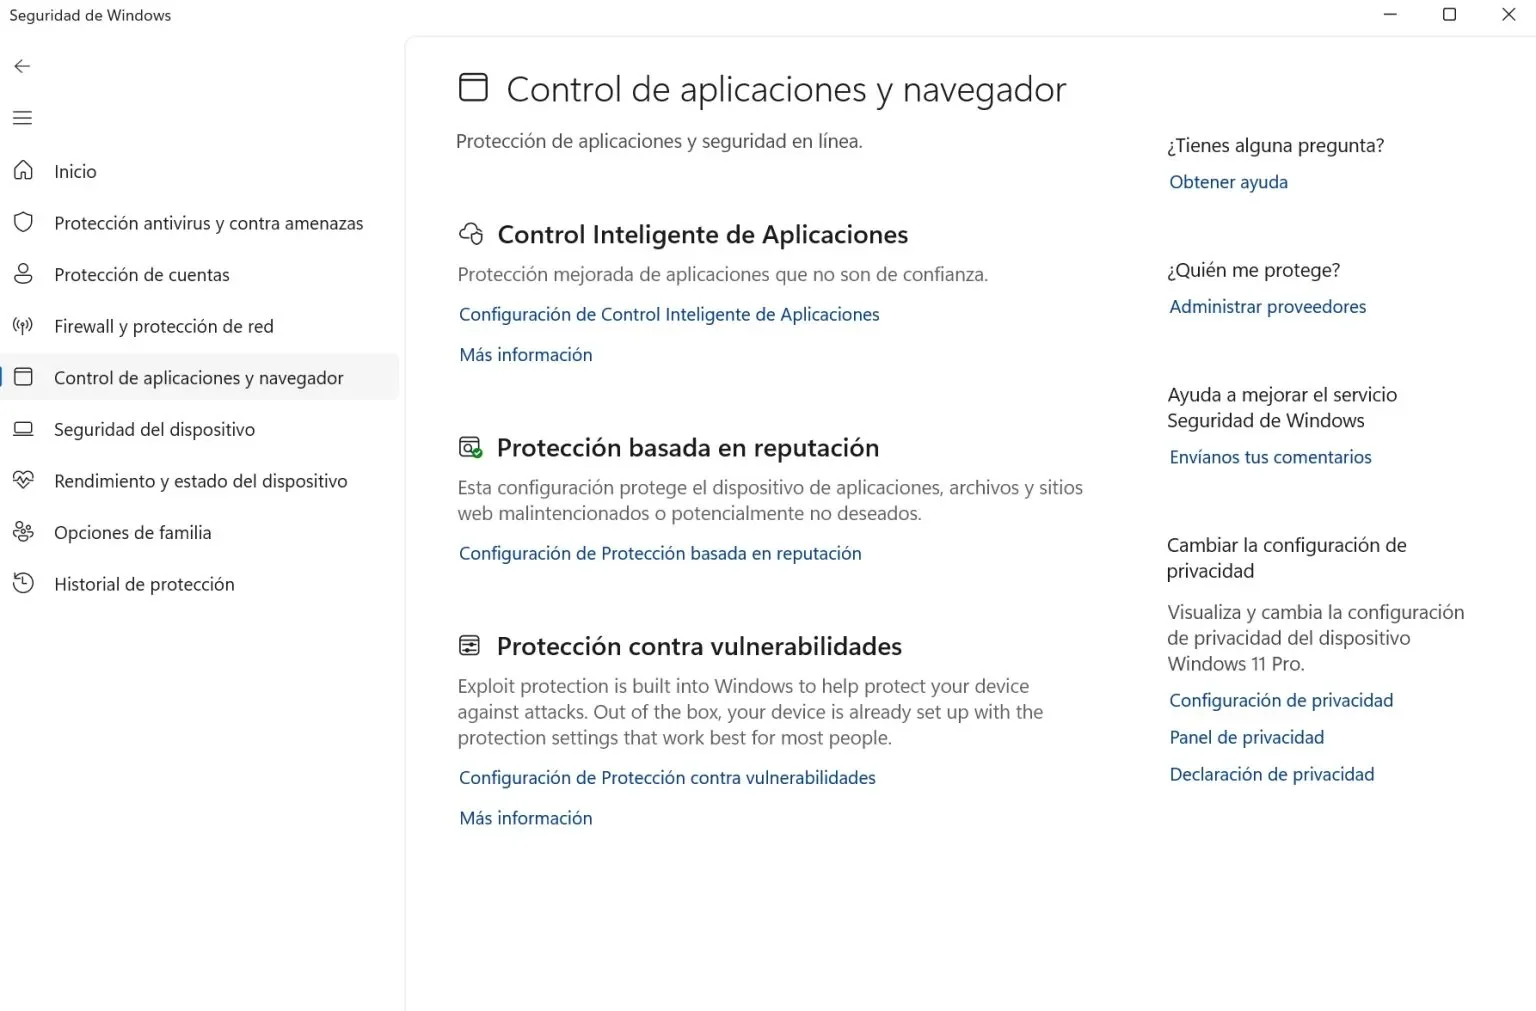Open Control de aplicaciones y navegador section
Viewport: 1536px width, 1011px height.
pyautogui.click(x=199, y=377)
